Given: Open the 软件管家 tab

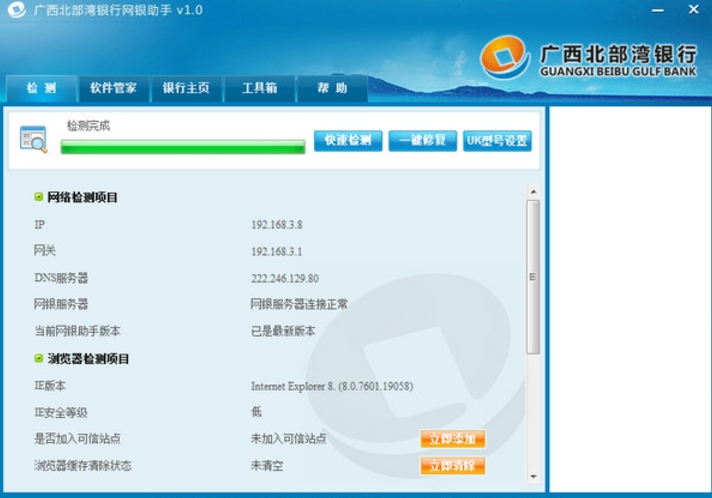Looking at the screenshot, I should (x=114, y=88).
